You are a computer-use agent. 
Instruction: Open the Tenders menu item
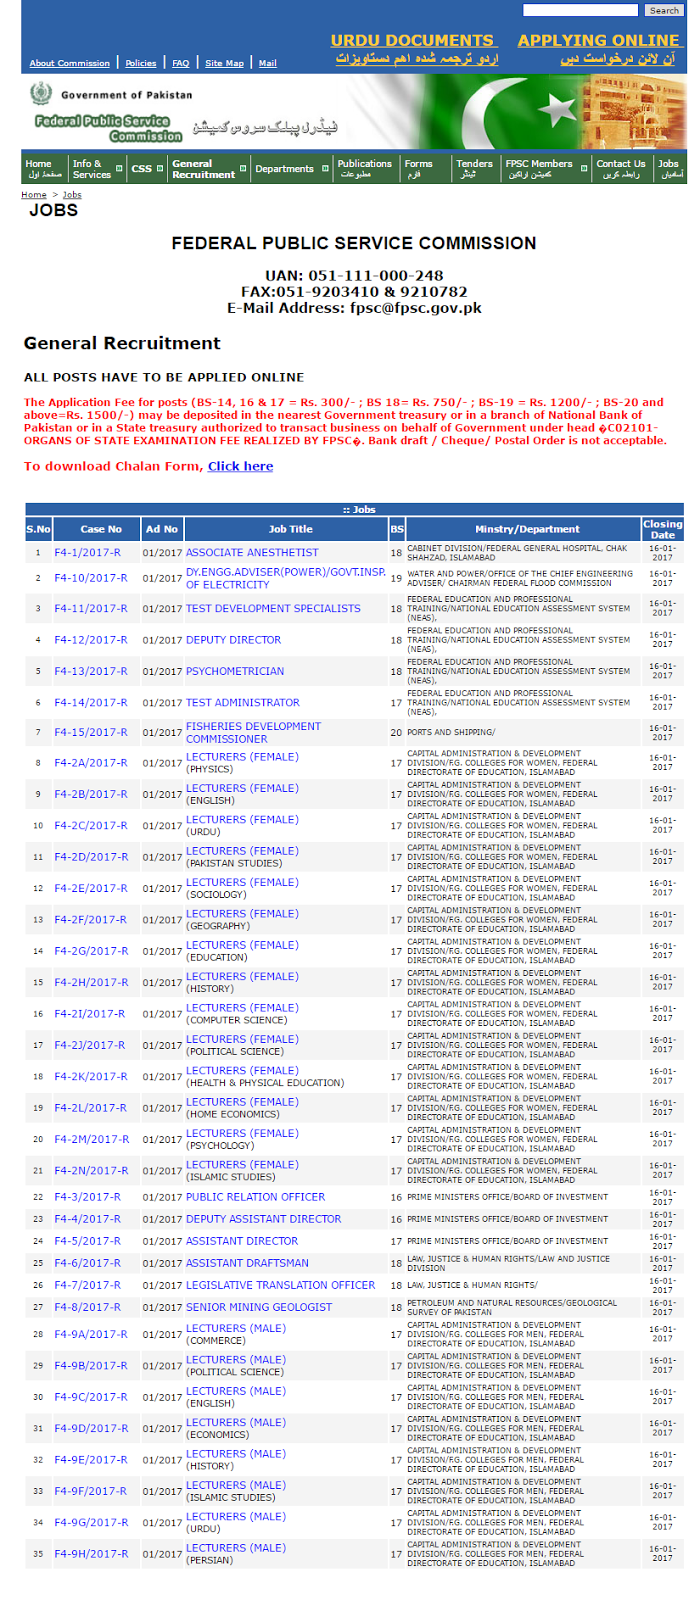pyautogui.click(x=474, y=168)
